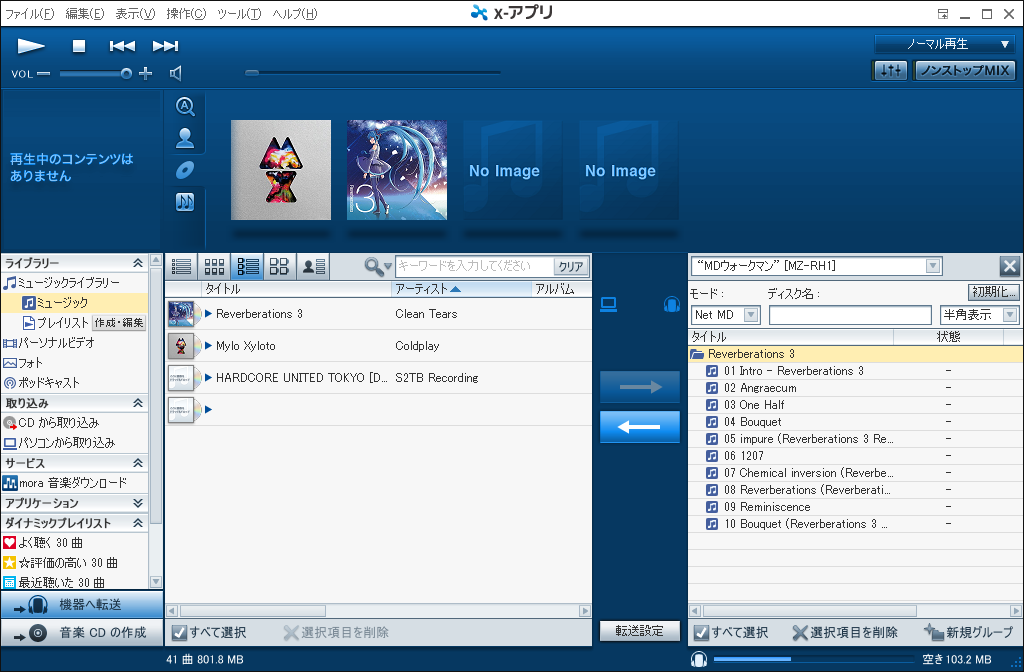Viewport: 1024px width, 672px height.
Task: Collapse the ライブラリー section
Action: point(138,263)
